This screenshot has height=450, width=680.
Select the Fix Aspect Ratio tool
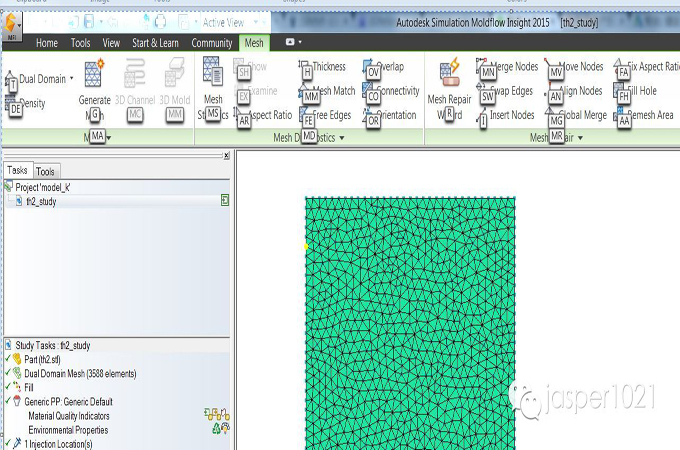646,67
